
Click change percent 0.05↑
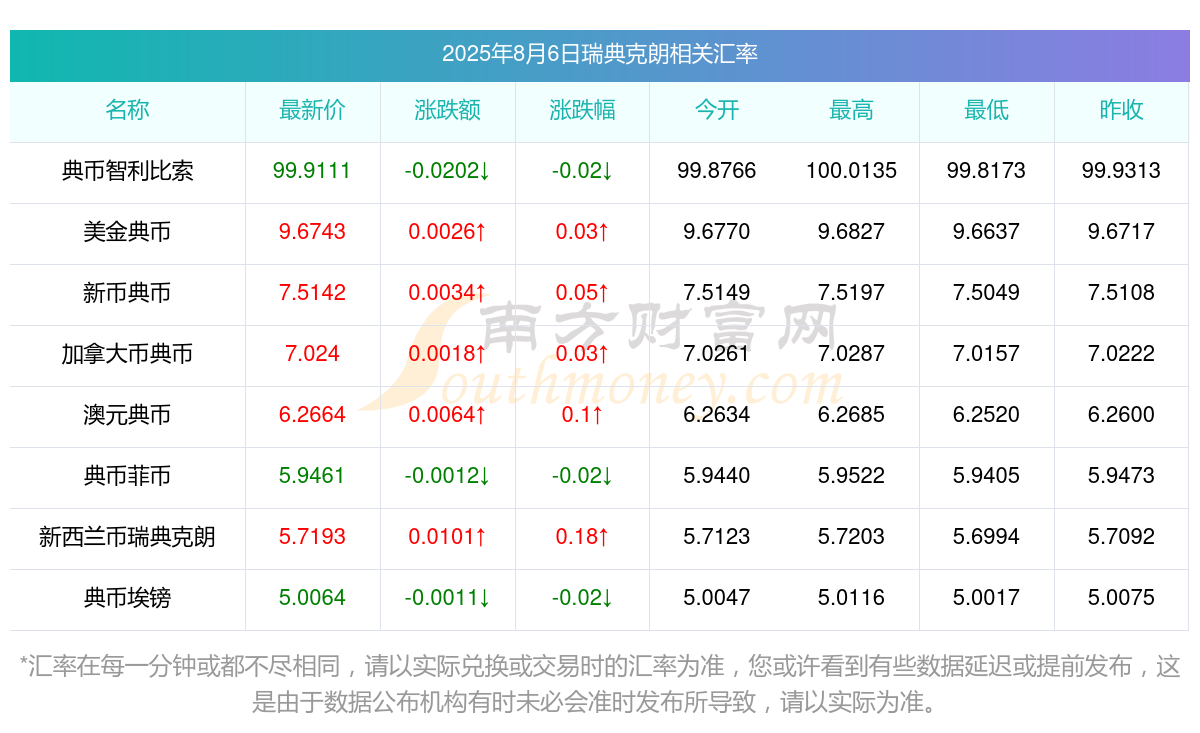click(x=582, y=293)
